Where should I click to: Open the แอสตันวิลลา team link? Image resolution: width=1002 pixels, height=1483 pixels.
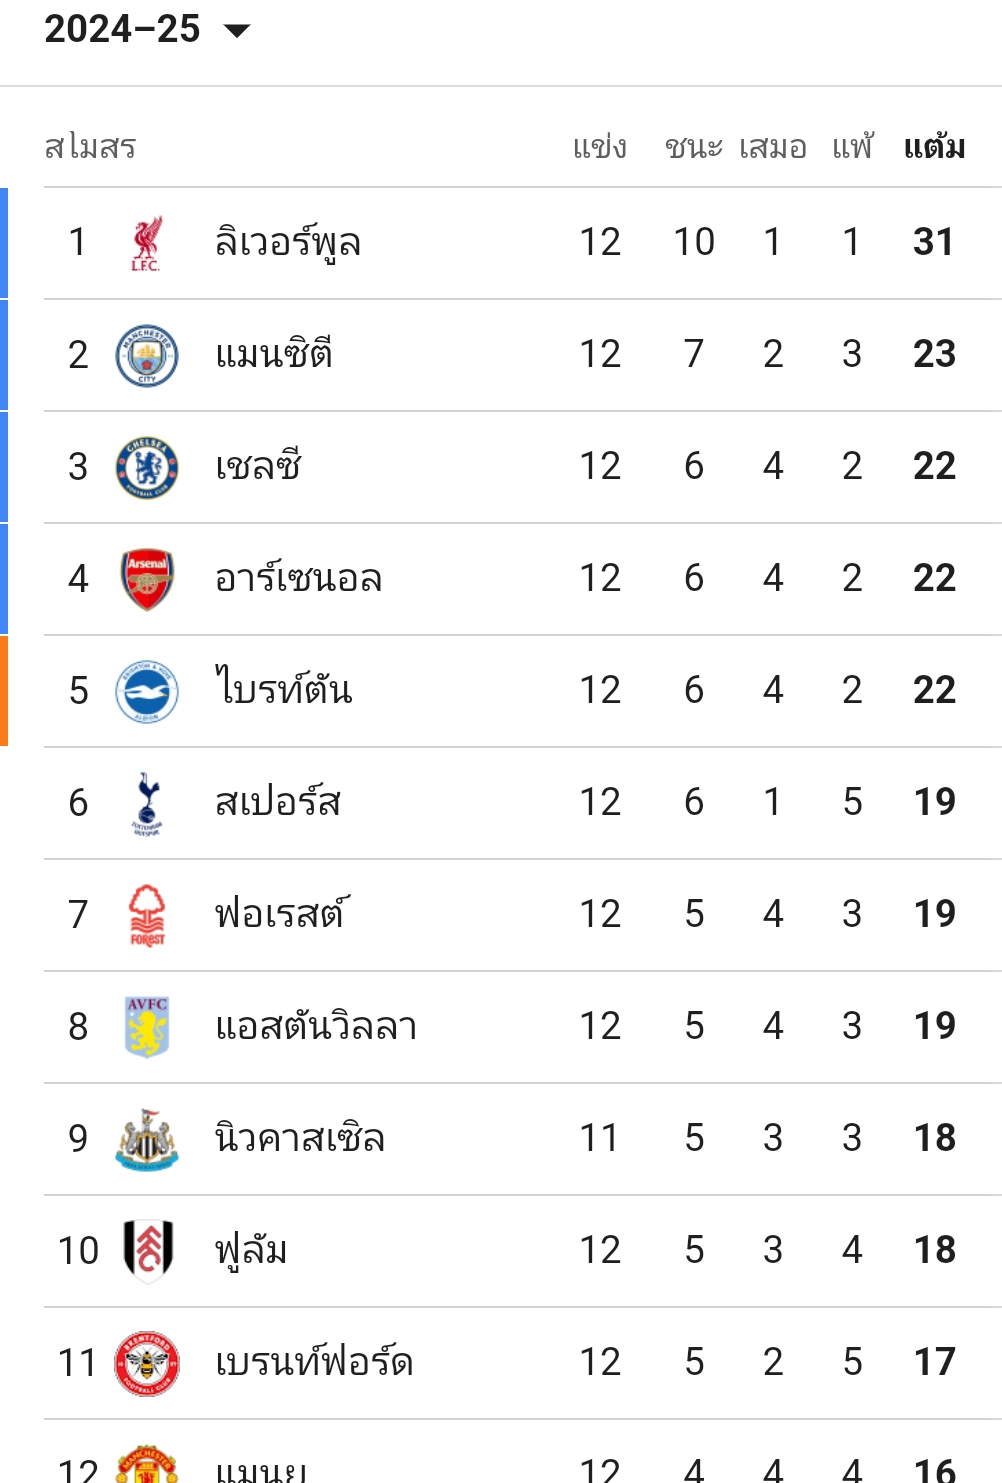pyautogui.click(x=316, y=1027)
